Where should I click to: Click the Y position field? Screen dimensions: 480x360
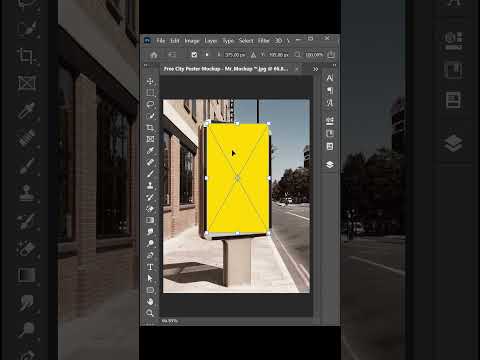(279, 55)
